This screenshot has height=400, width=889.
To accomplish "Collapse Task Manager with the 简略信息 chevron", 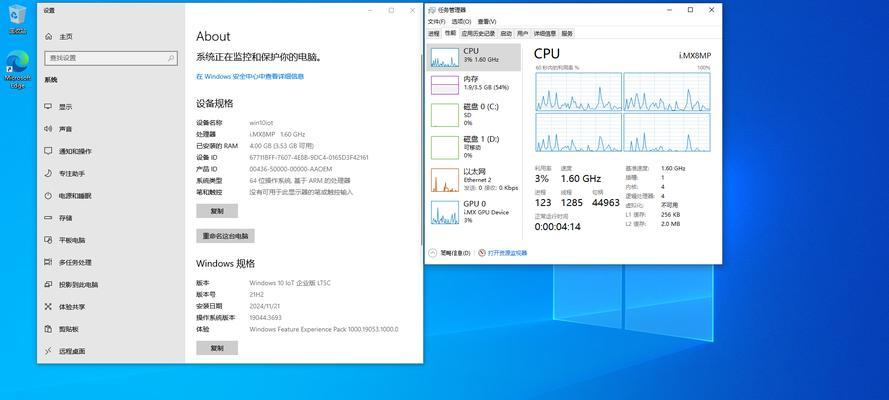I will tap(433, 253).
